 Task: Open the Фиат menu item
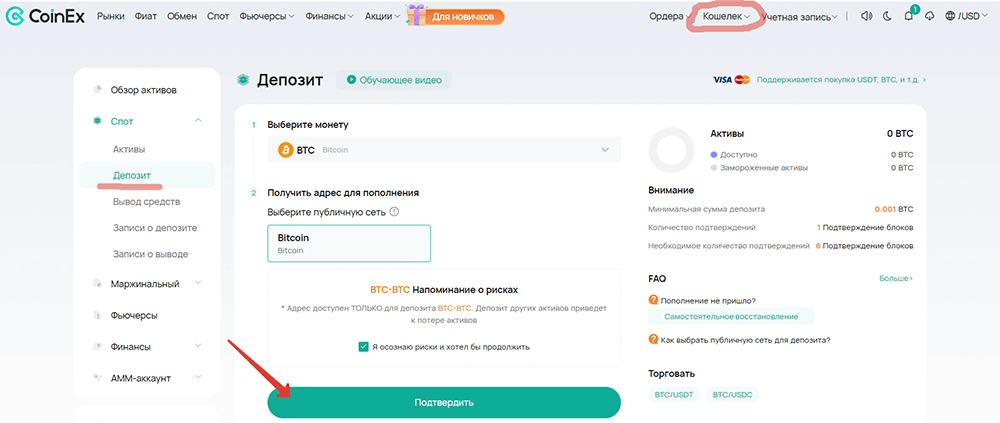pos(146,17)
